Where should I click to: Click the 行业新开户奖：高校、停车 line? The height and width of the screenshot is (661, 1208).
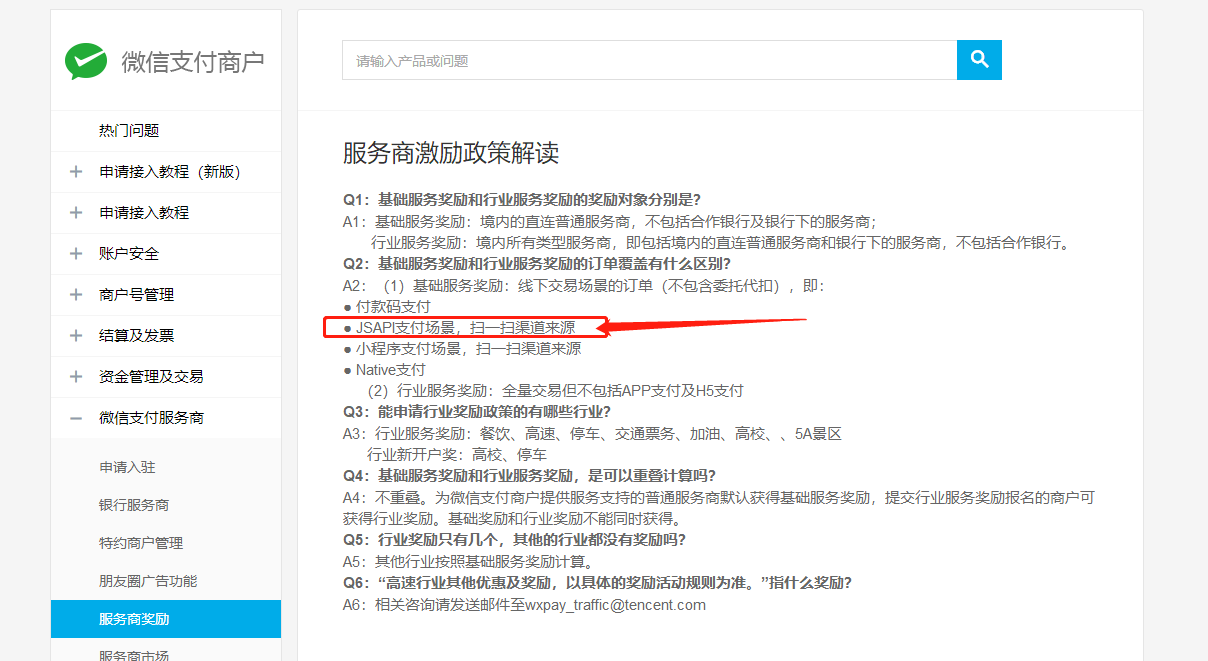[457, 454]
